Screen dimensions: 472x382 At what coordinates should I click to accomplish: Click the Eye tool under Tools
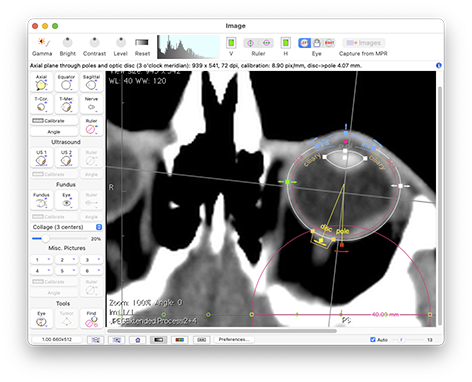coord(42,319)
